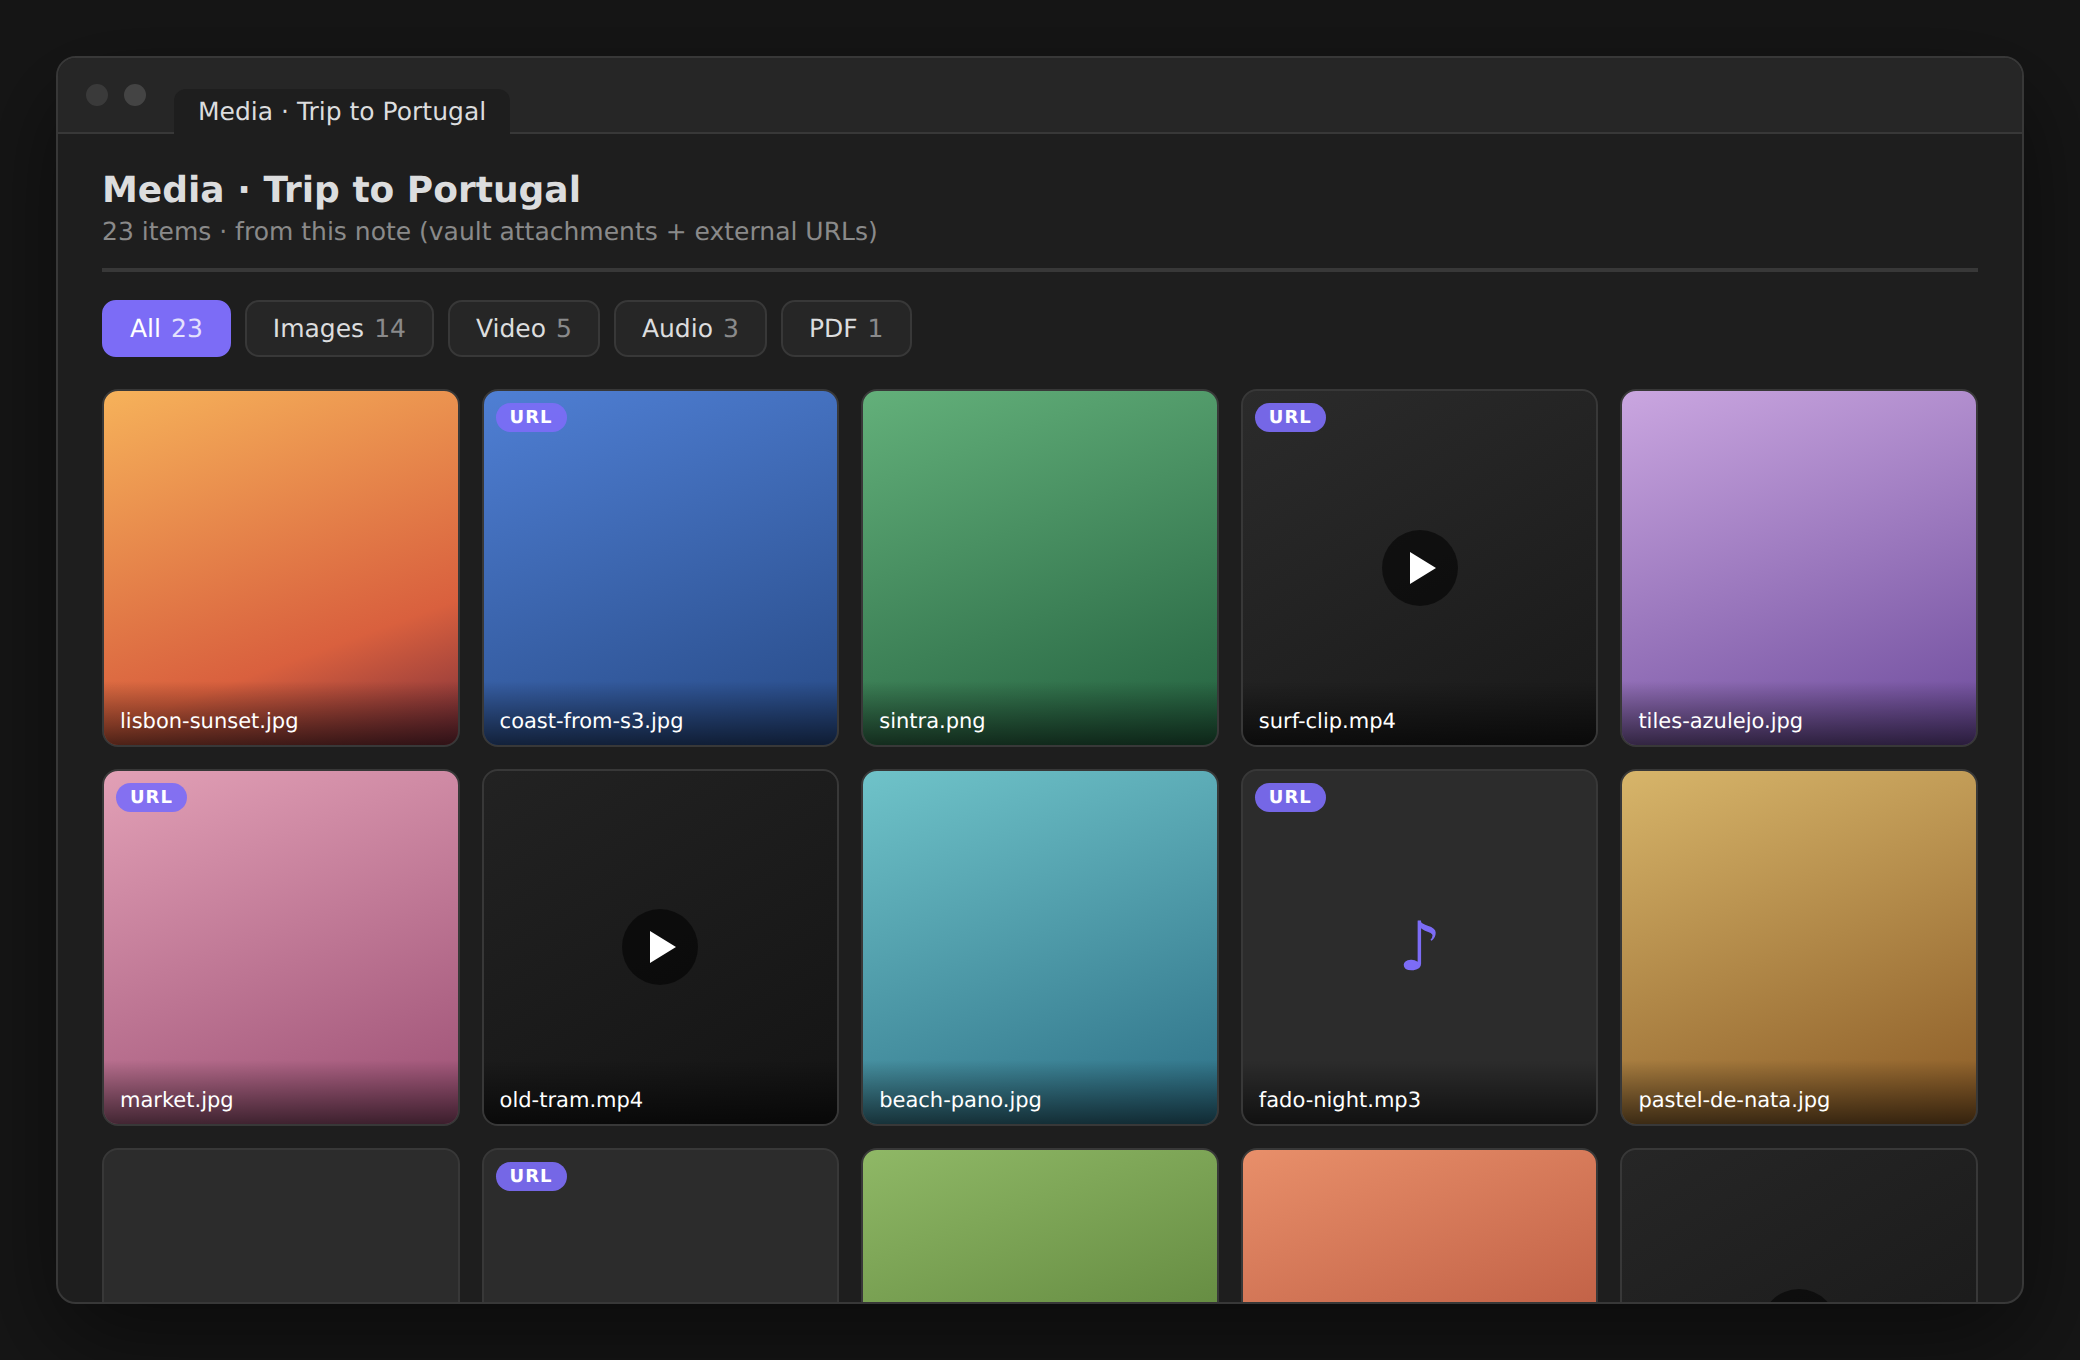The height and width of the screenshot is (1360, 2080).
Task: Show all 23 media items
Action: coord(166,328)
